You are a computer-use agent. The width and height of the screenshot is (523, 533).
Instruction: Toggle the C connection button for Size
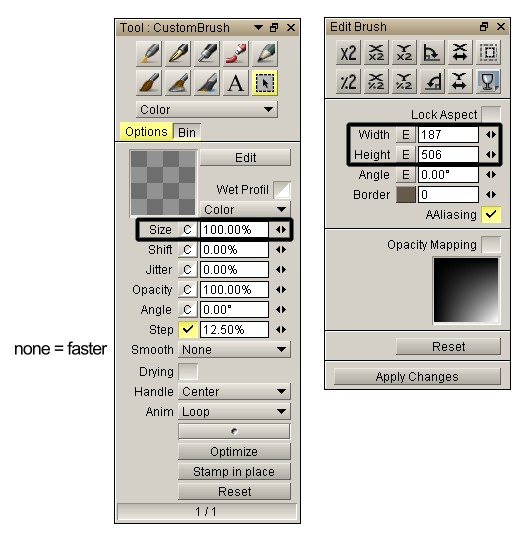pyautogui.click(x=188, y=229)
